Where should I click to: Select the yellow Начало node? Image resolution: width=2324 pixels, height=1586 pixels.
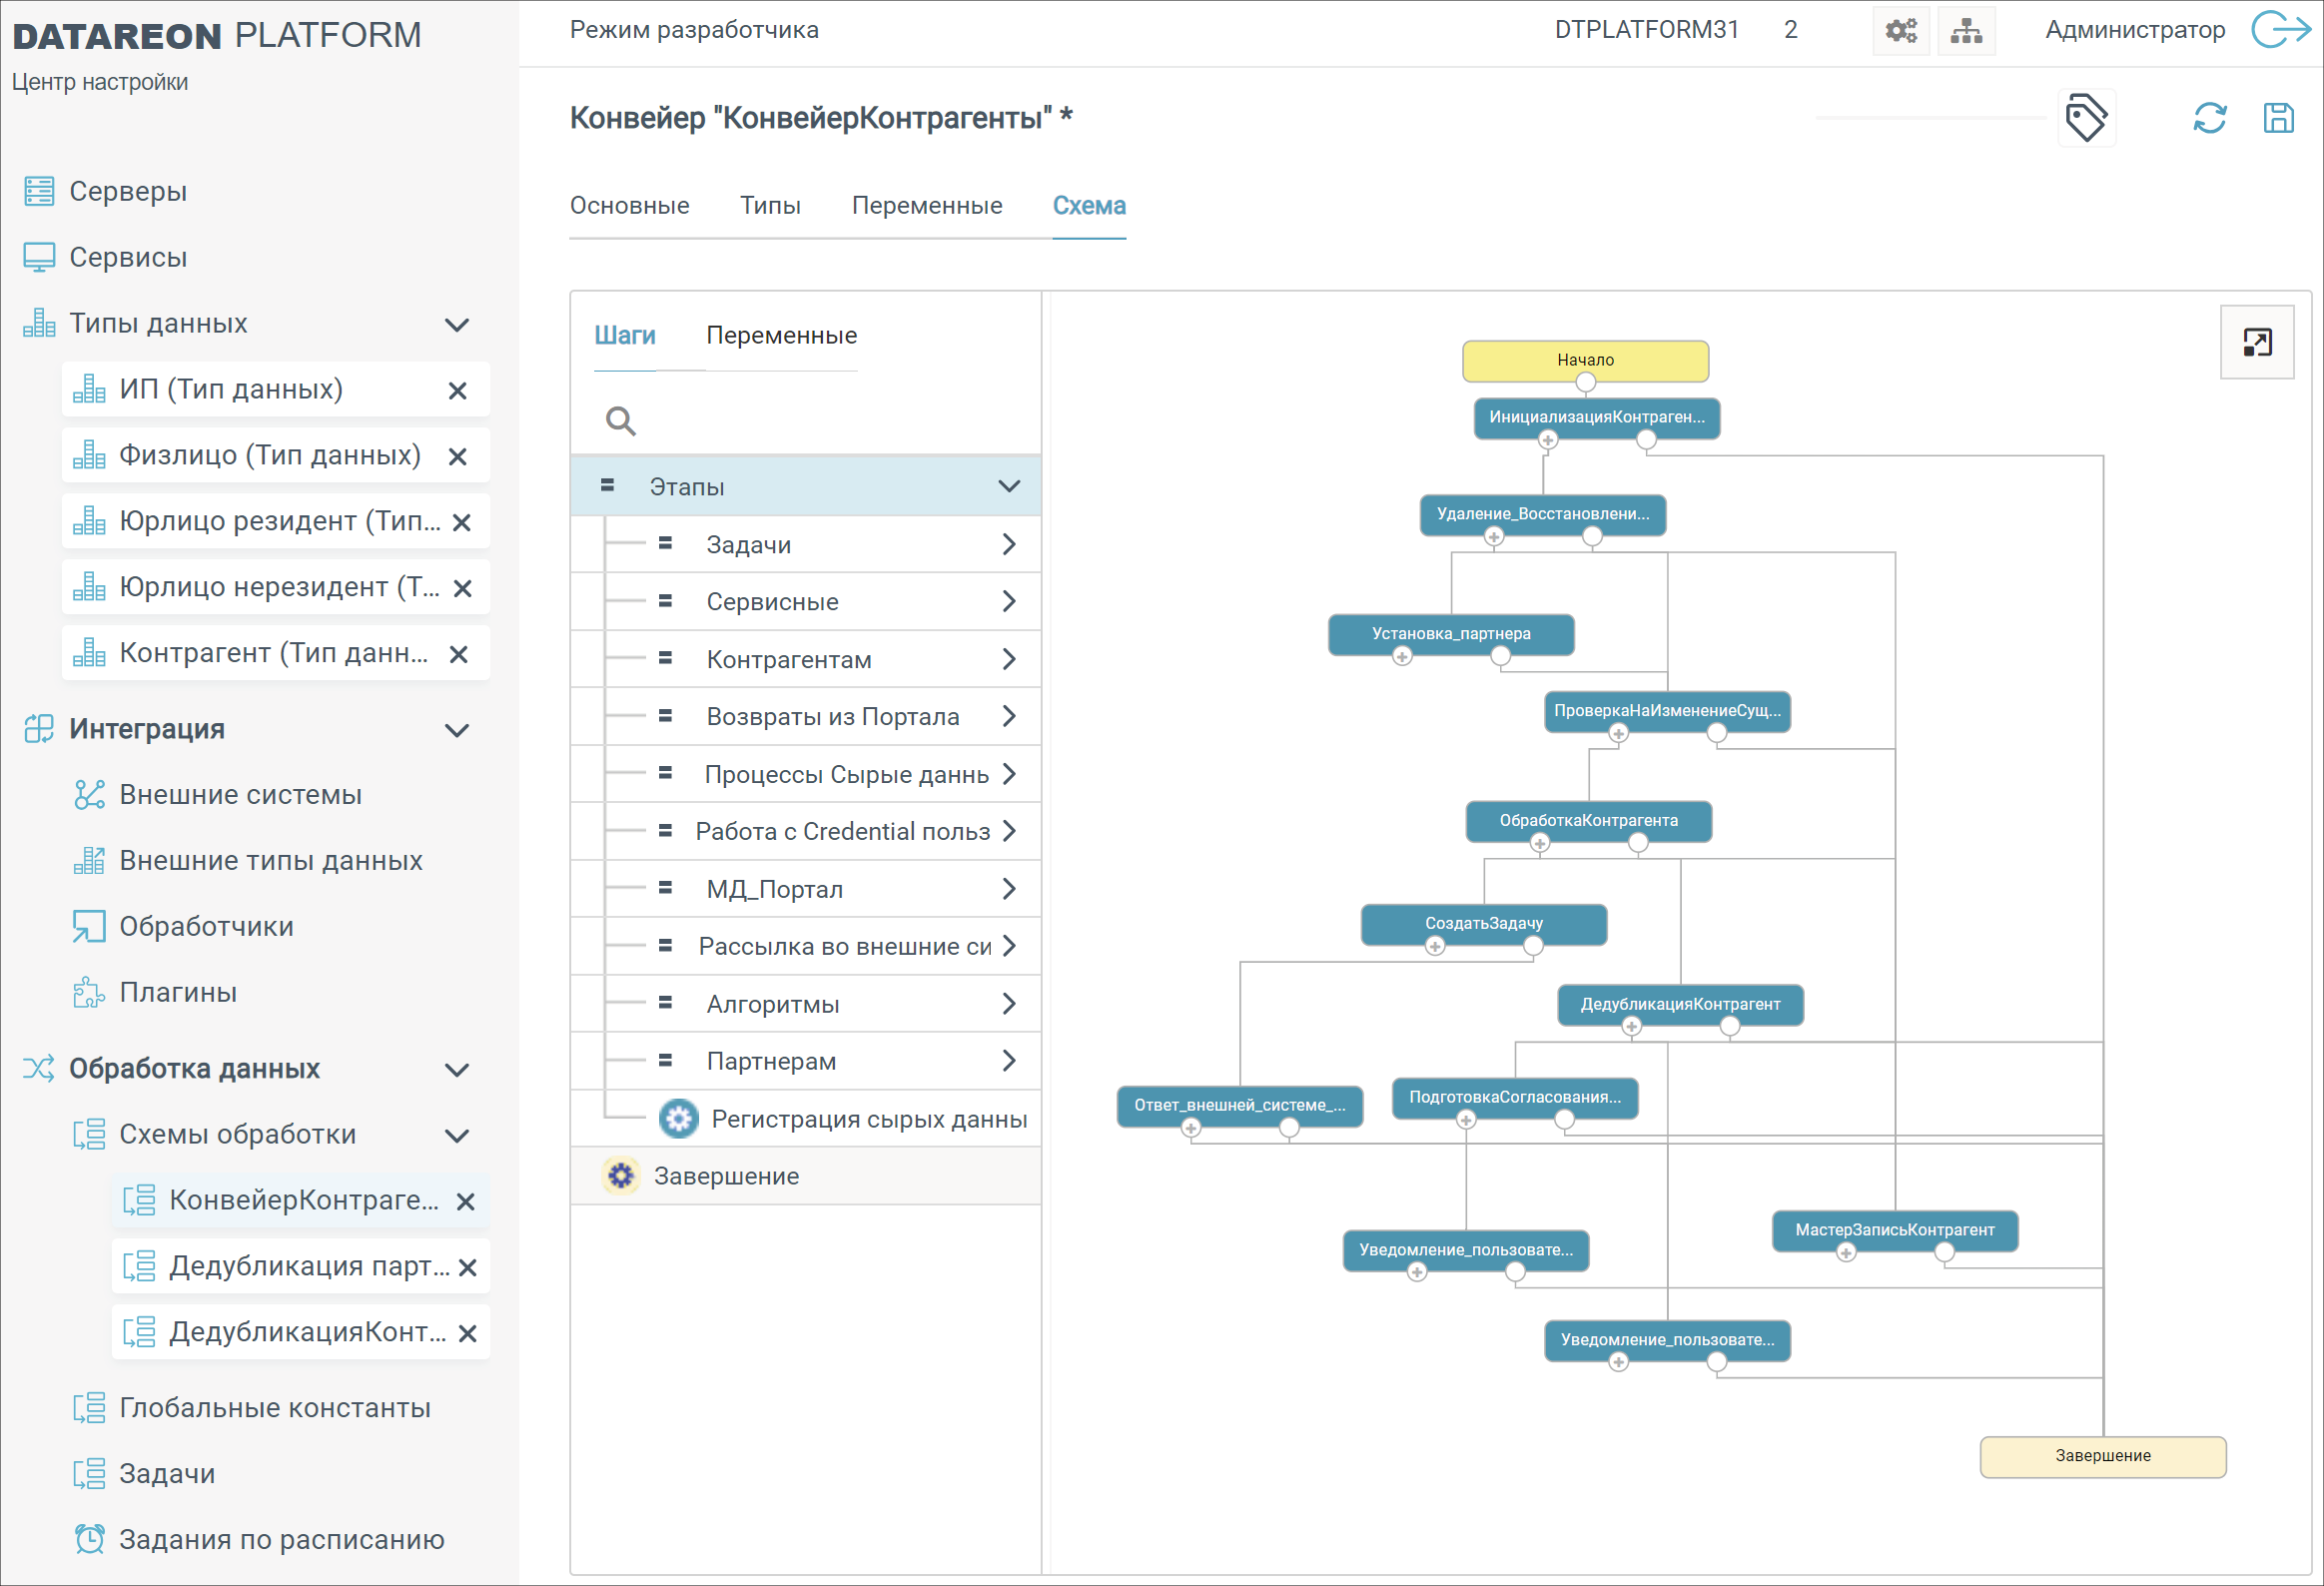(1584, 360)
